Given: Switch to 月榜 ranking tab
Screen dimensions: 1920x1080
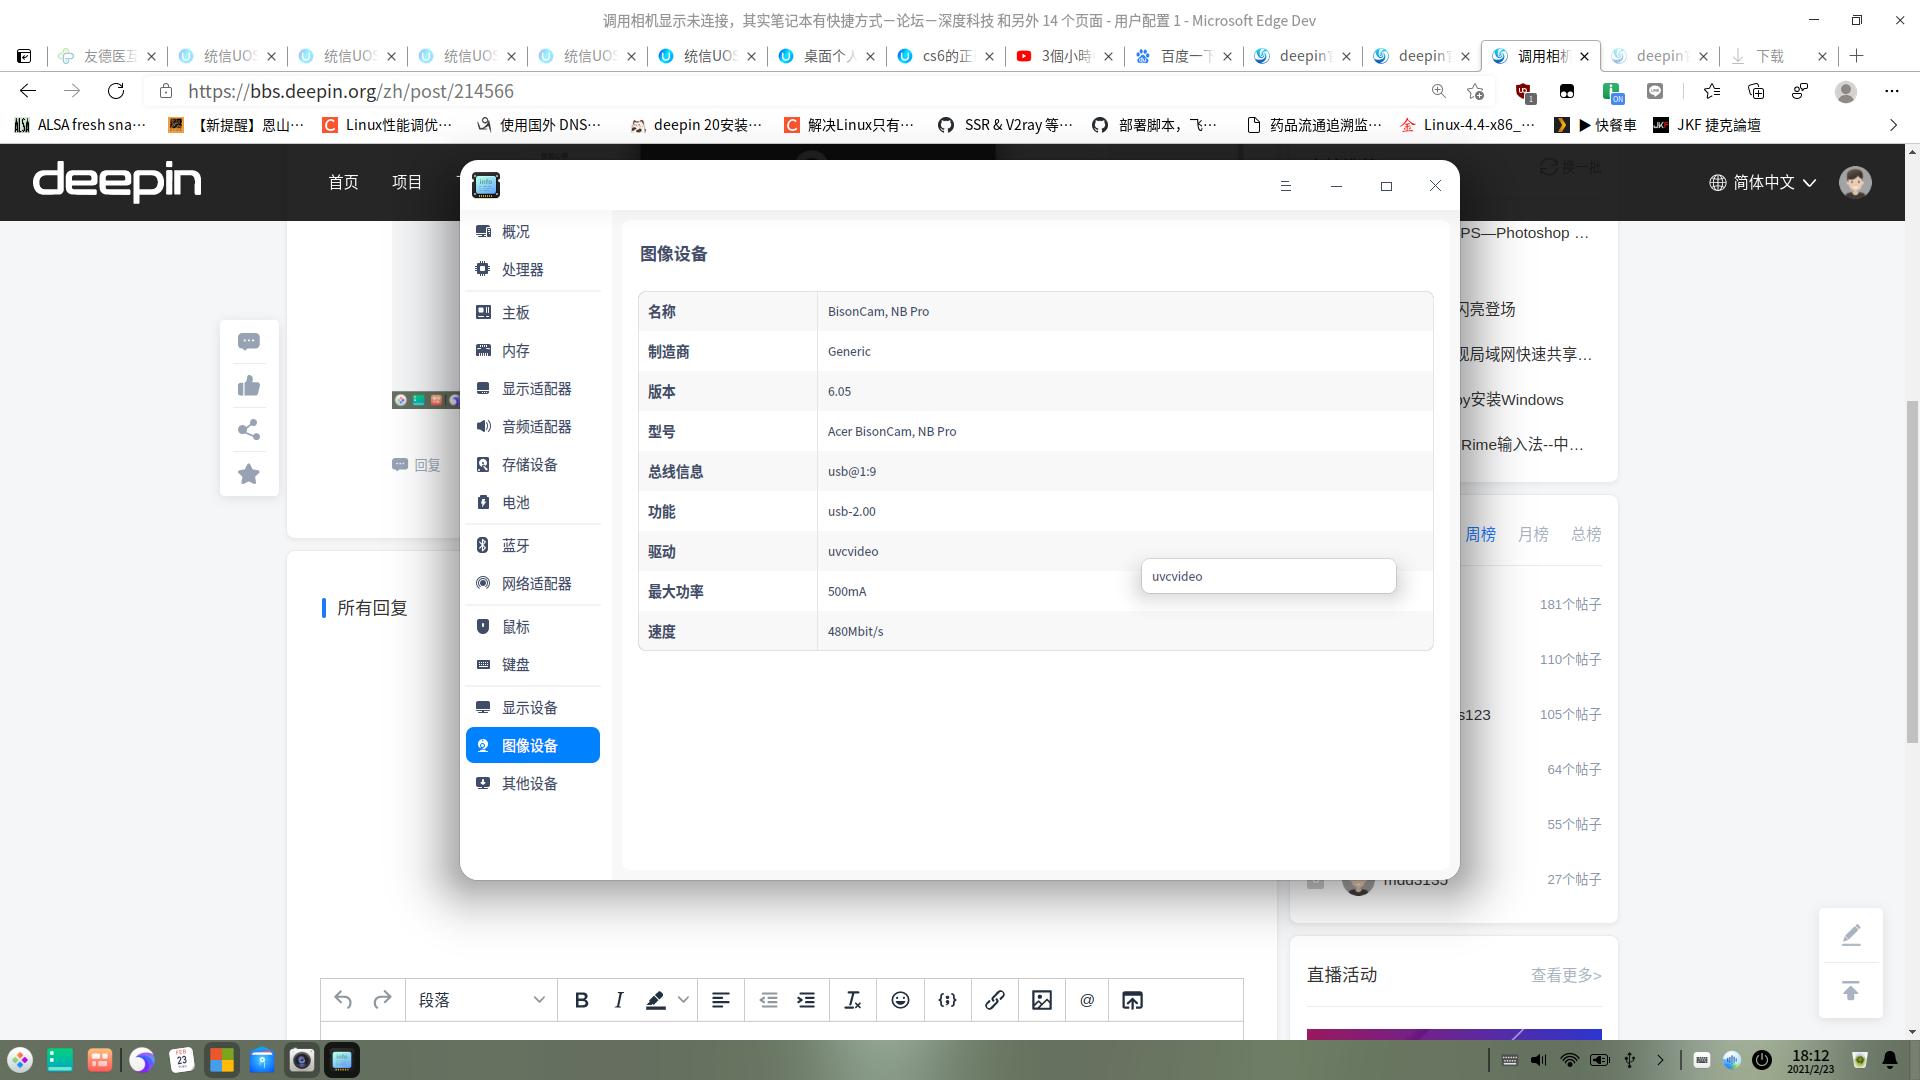Looking at the screenshot, I should (1532, 535).
